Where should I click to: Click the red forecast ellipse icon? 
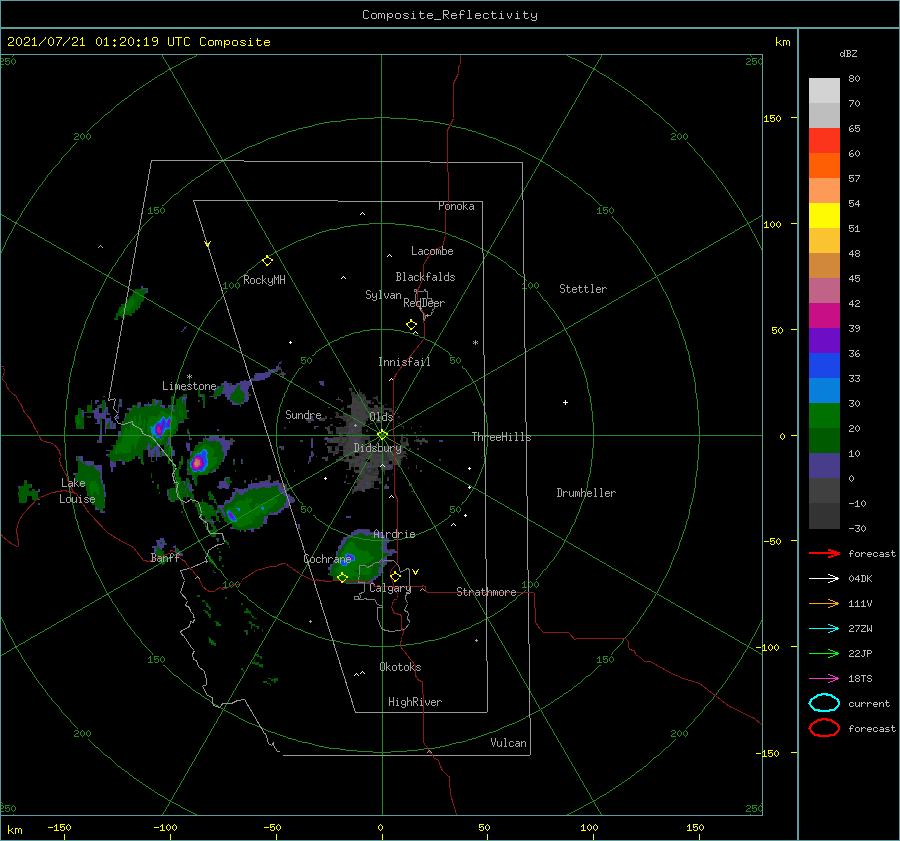pyautogui.click(x=824, y=728)
